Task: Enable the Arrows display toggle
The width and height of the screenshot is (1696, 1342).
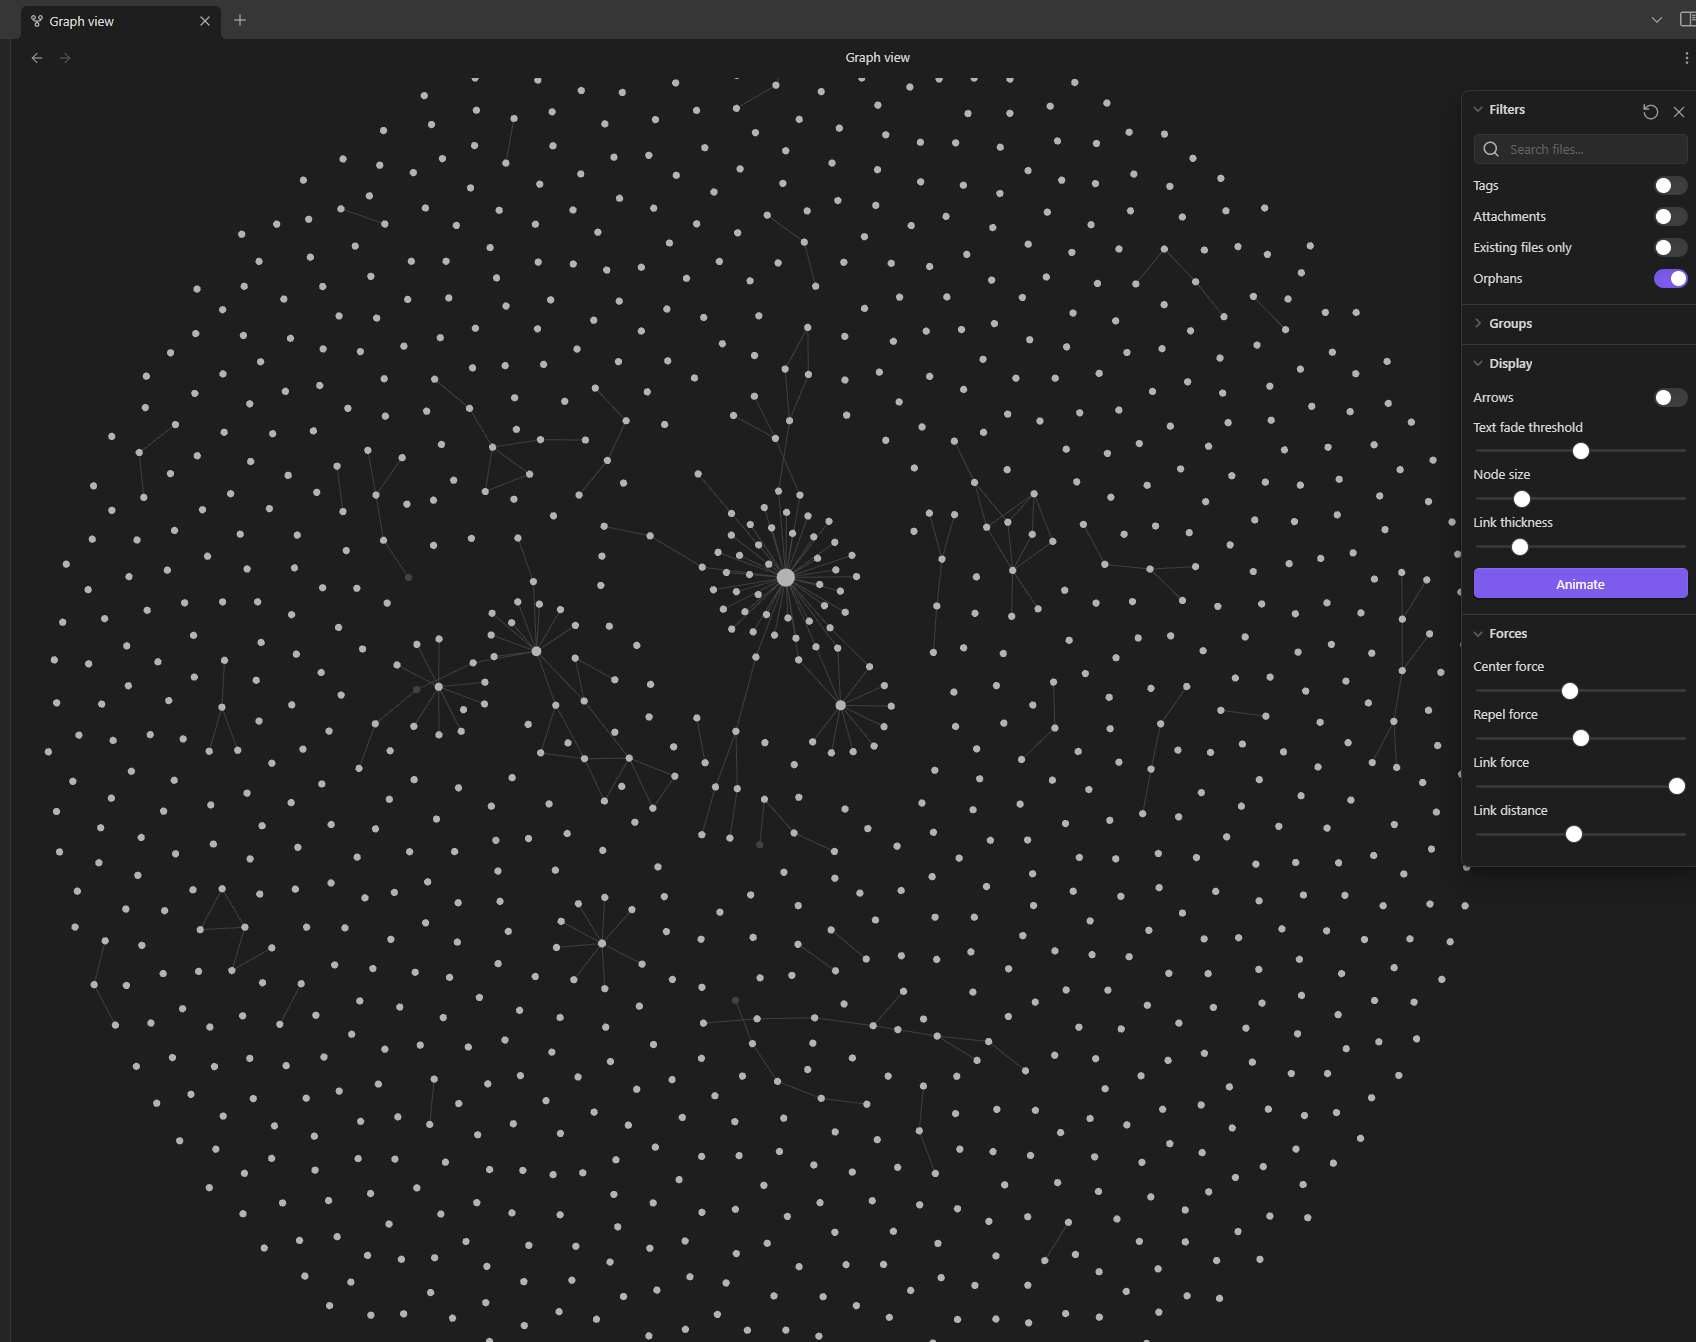Action: 1667,397
